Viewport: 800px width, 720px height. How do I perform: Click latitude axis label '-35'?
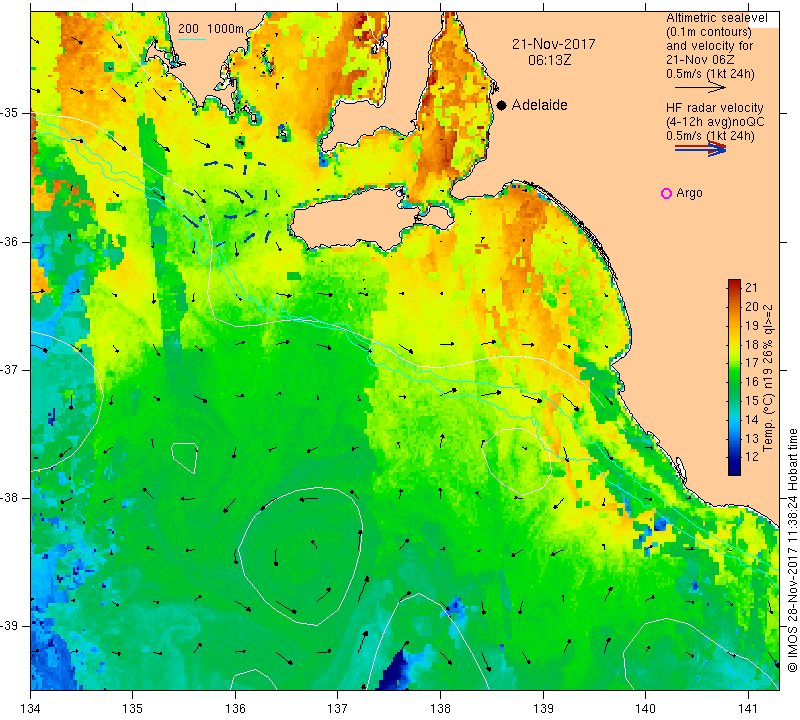point(10,113)
